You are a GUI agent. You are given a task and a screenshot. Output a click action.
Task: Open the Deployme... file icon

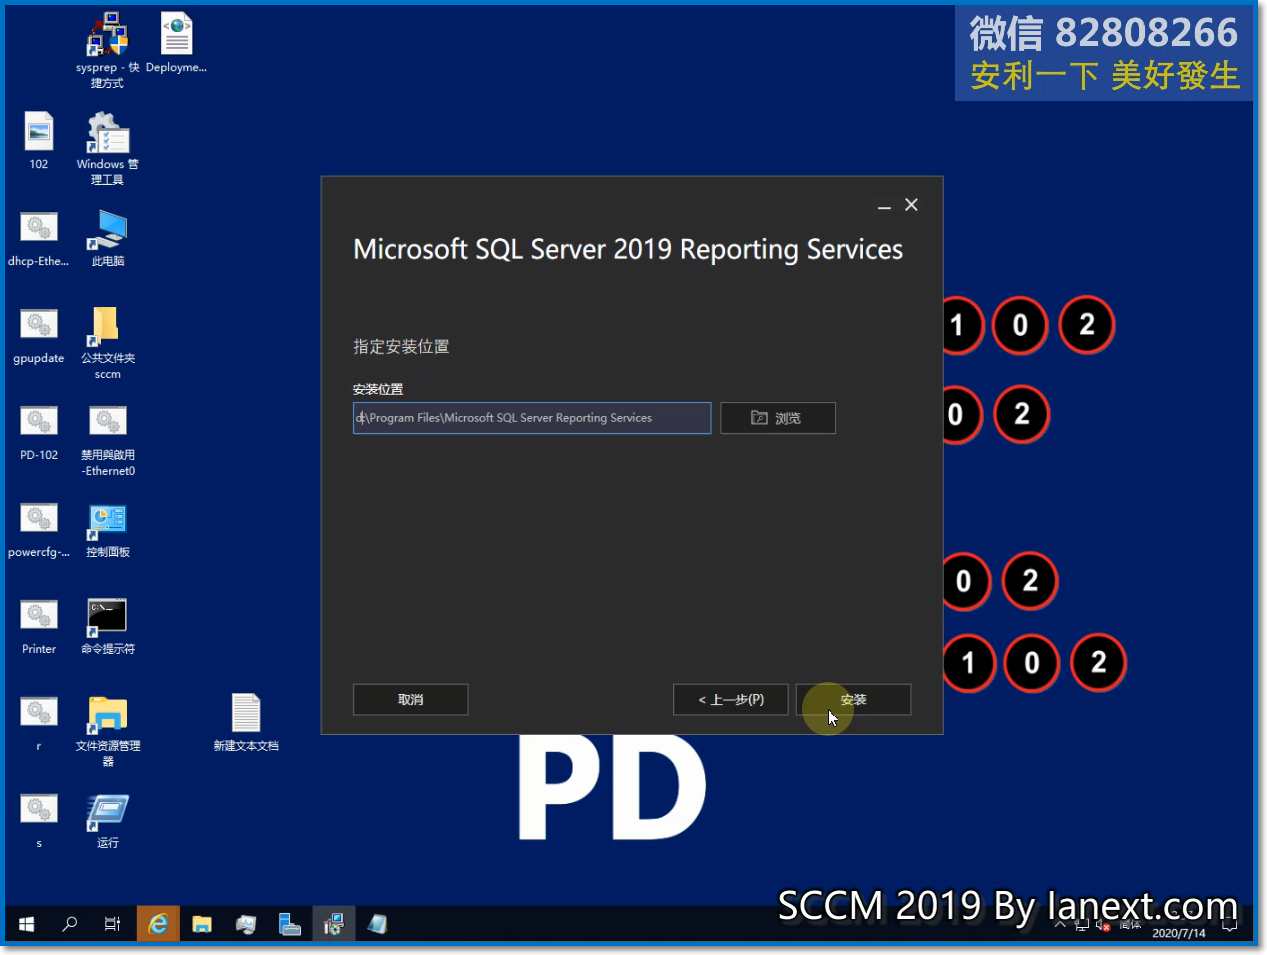(x=176, y=43)
